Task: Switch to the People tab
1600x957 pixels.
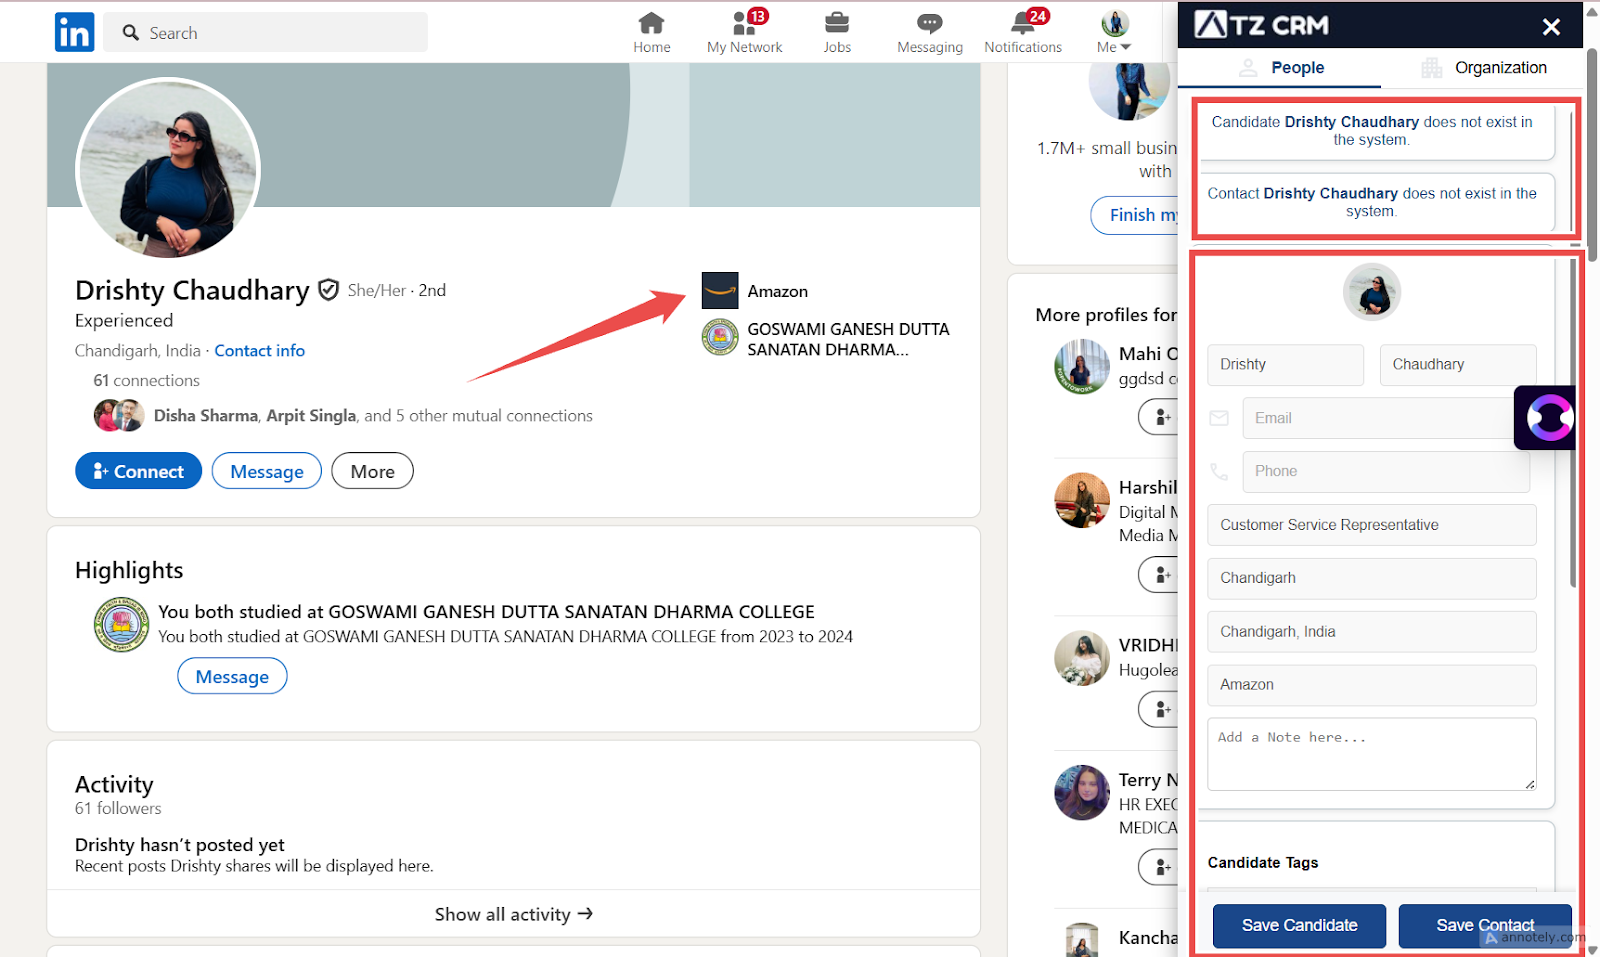Action: [x=1281, y=68]
